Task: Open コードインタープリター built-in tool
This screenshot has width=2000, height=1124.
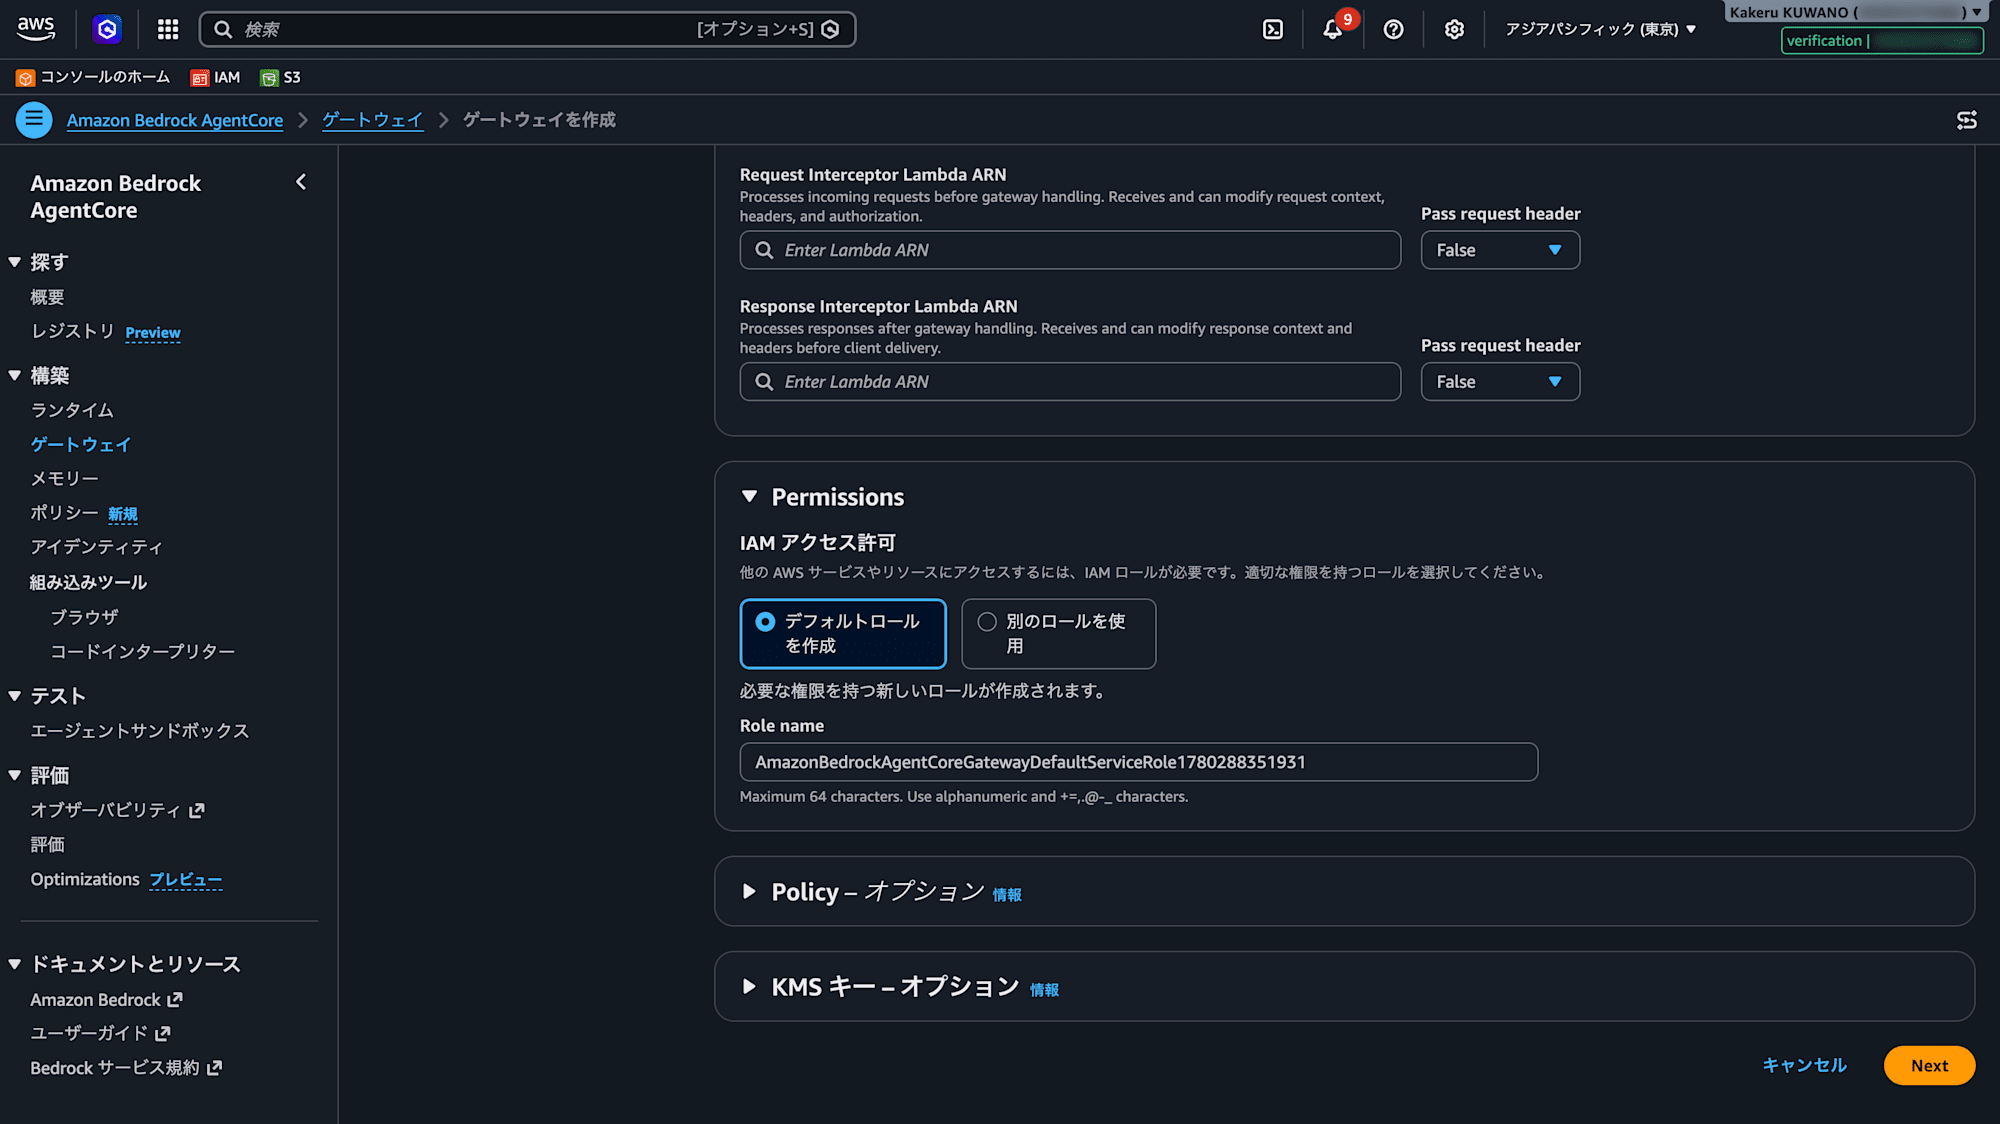Action: click(x=143, y=651)
